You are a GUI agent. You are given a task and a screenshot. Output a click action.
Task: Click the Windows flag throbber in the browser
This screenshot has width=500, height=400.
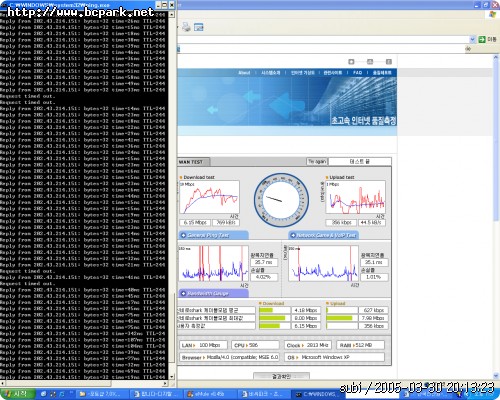(493, 15)
